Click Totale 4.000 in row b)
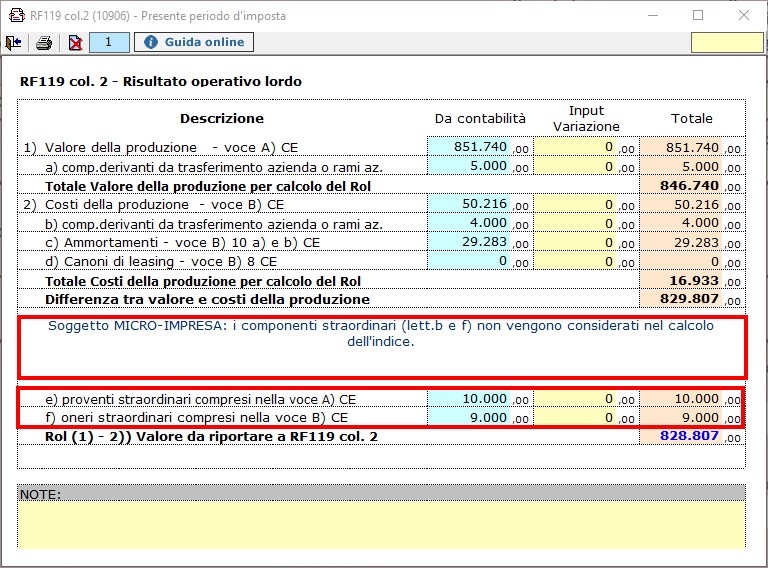 pyautogui.click(x=681, y=223)
